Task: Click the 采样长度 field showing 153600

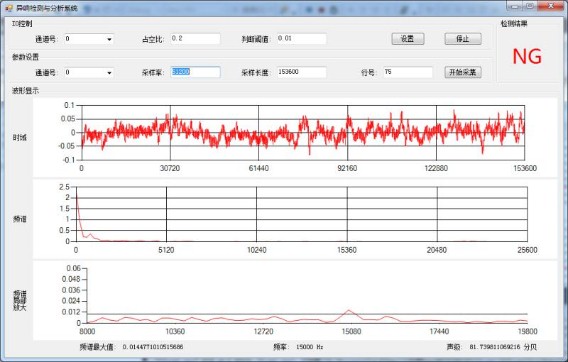Action: click(302, 72)
